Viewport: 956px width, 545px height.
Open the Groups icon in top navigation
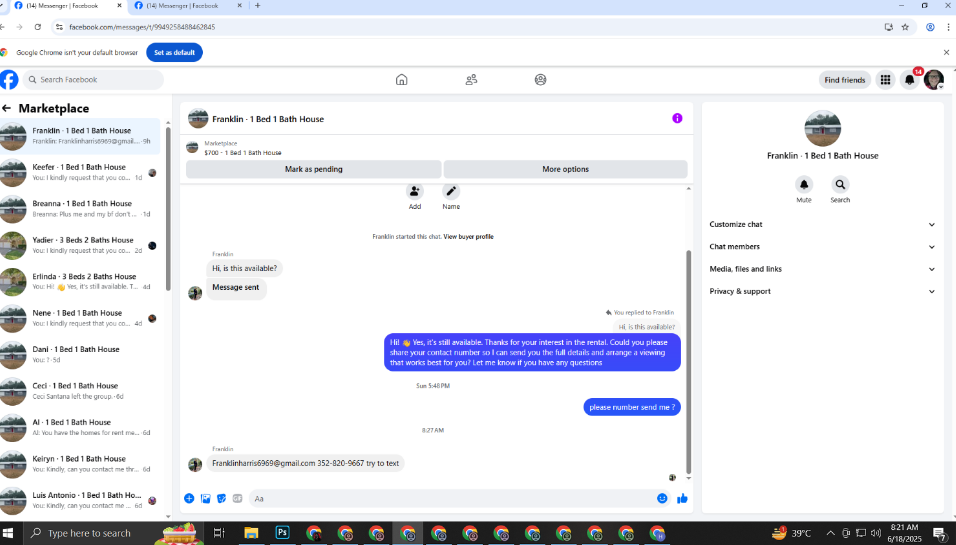540,80
